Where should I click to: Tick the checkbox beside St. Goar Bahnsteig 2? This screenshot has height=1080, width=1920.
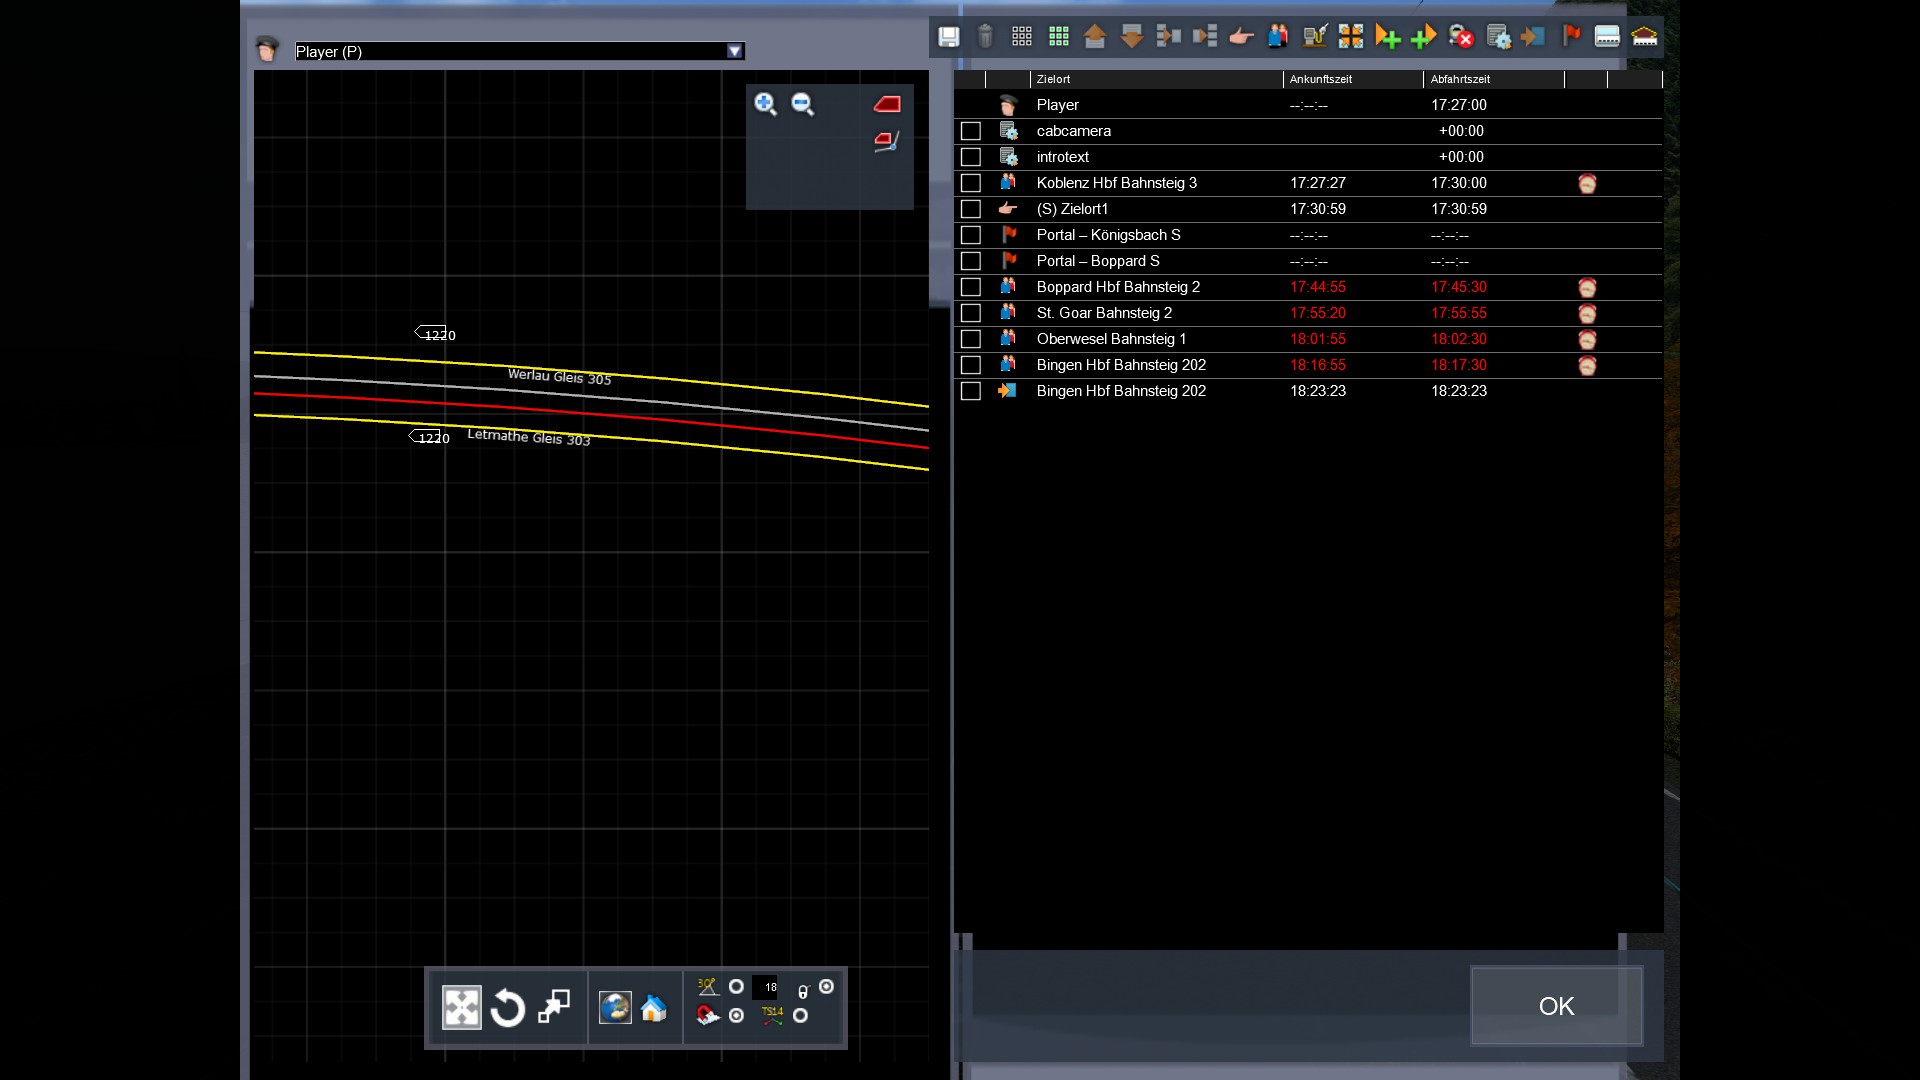(x=970, y=313)
